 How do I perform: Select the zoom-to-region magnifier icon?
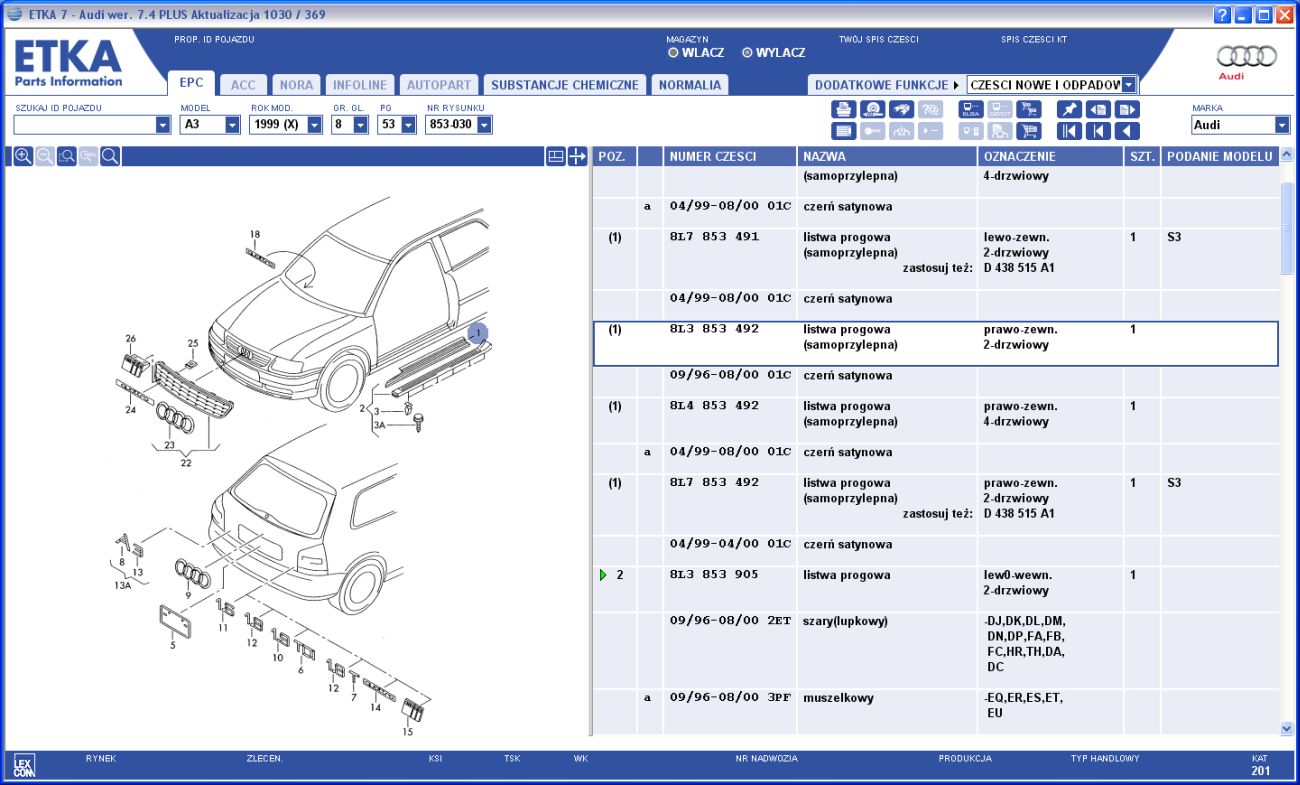(x=67, y=156)
